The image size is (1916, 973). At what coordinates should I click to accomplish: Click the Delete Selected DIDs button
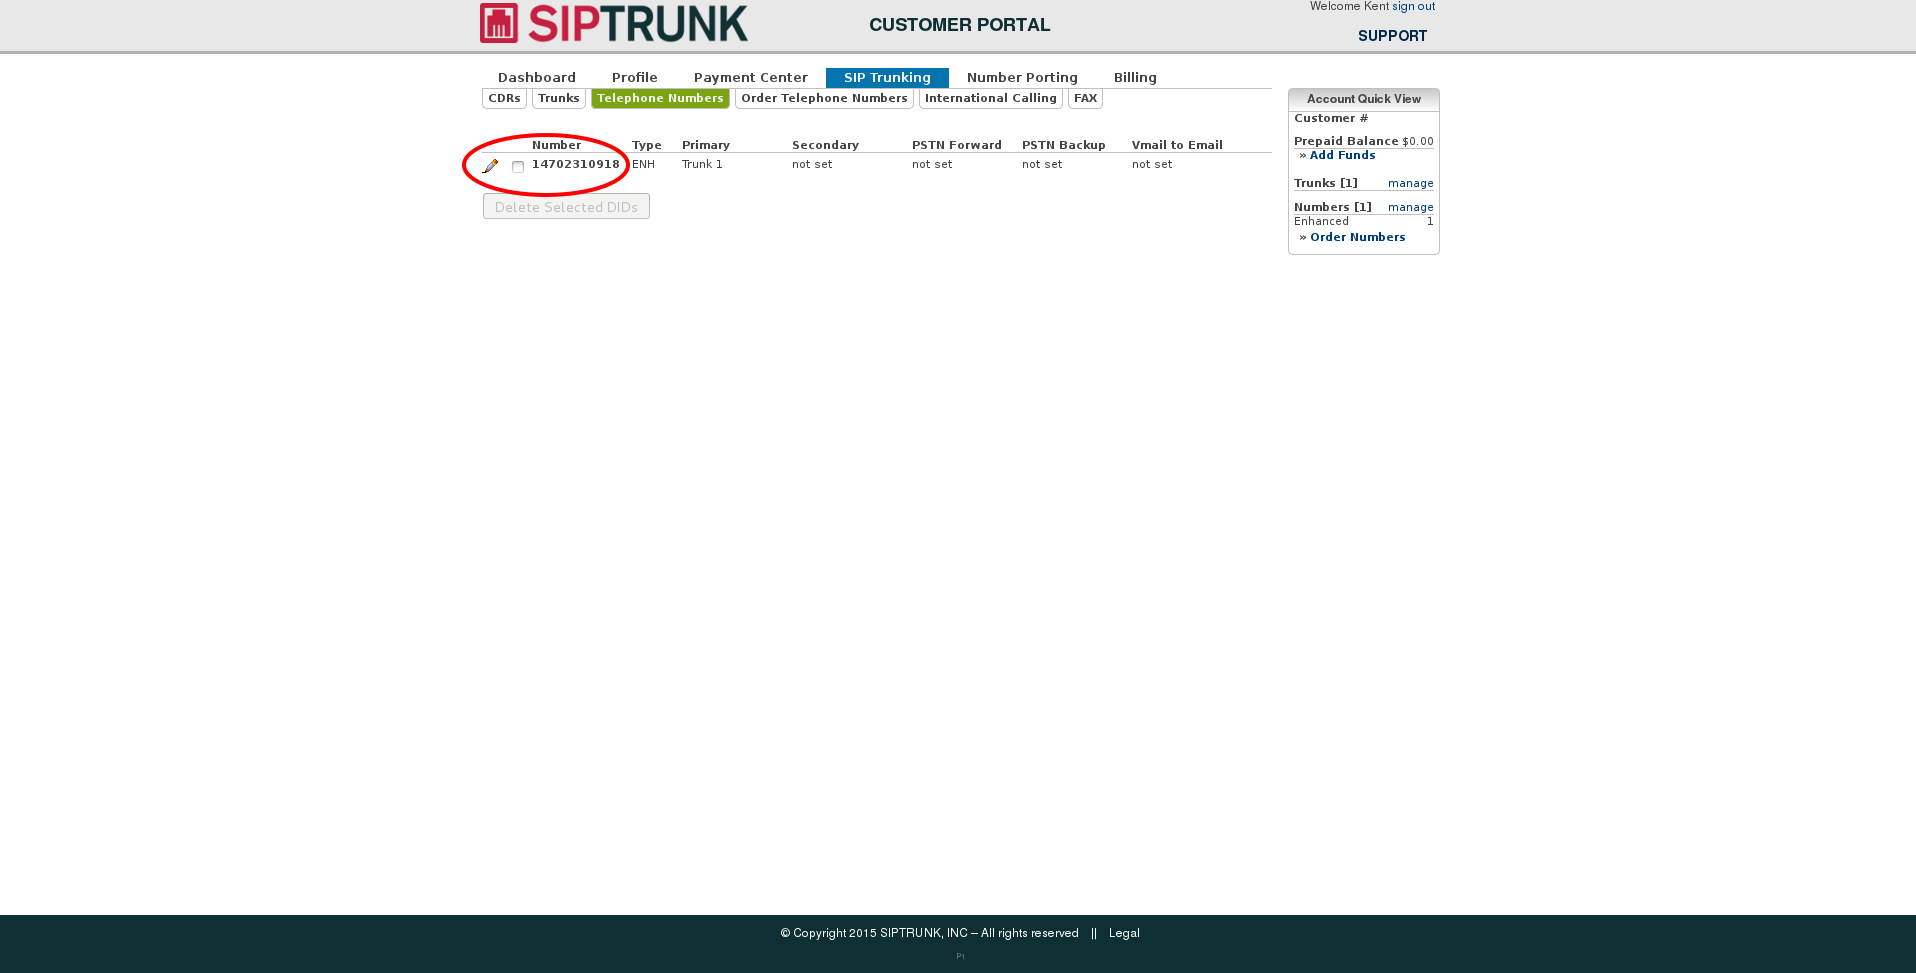(x=566, y=206)
